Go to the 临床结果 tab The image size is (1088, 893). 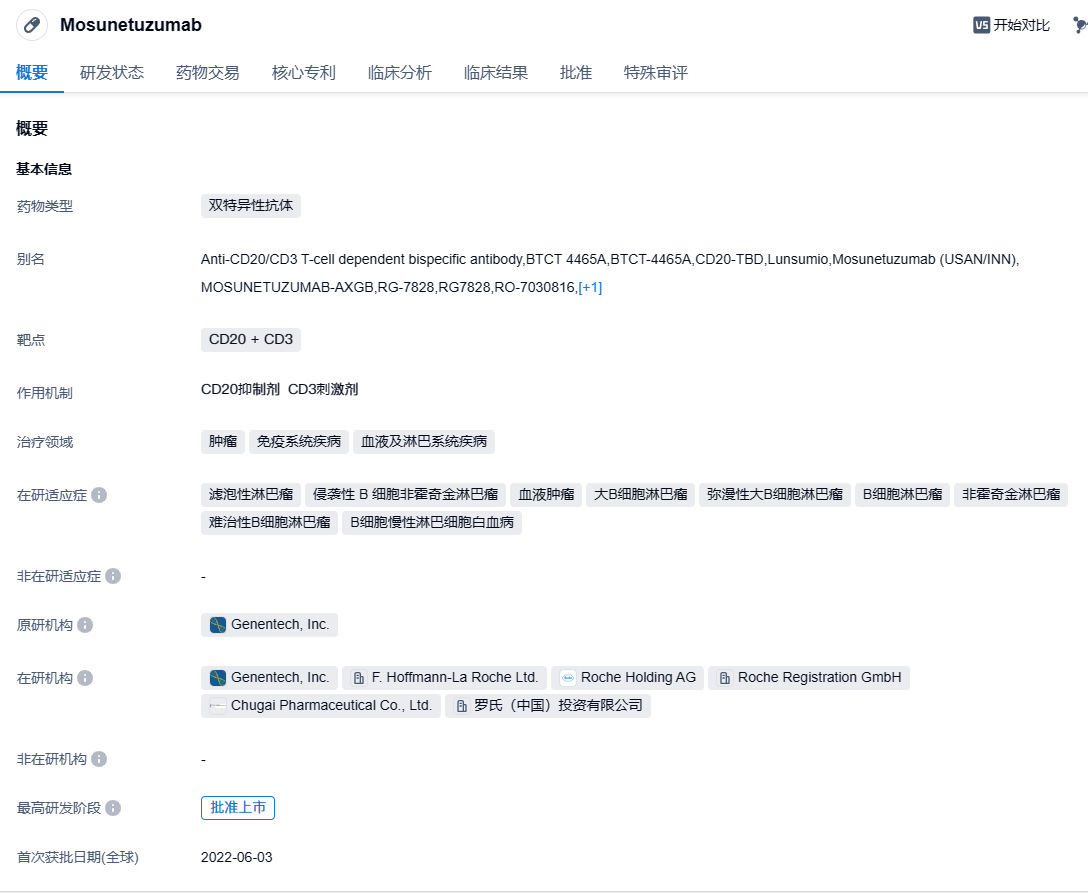(x=496, y=72)
